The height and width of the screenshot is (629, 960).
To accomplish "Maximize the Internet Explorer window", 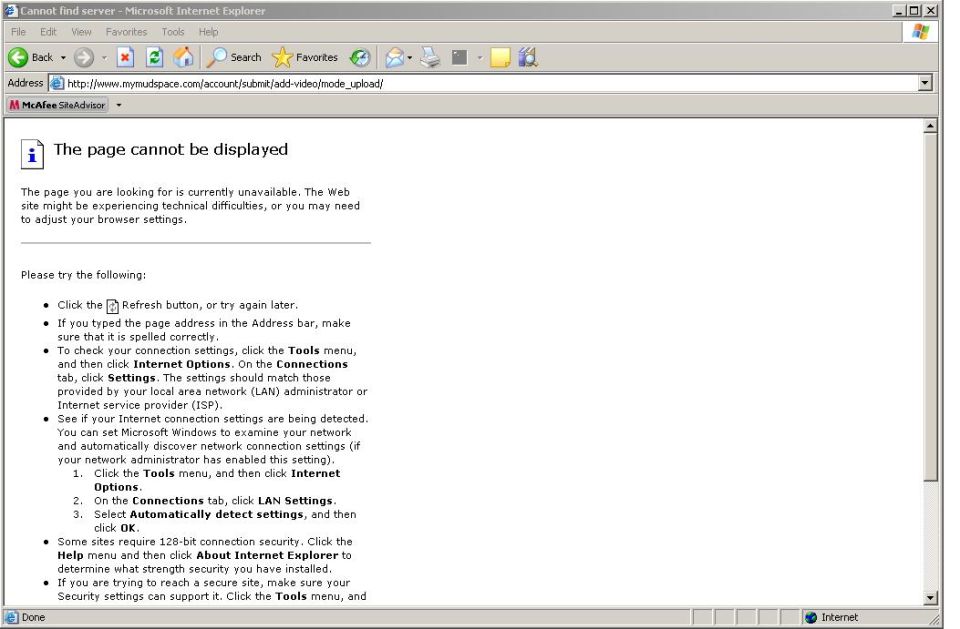I will pyautogui.click(x=914, y=10).
